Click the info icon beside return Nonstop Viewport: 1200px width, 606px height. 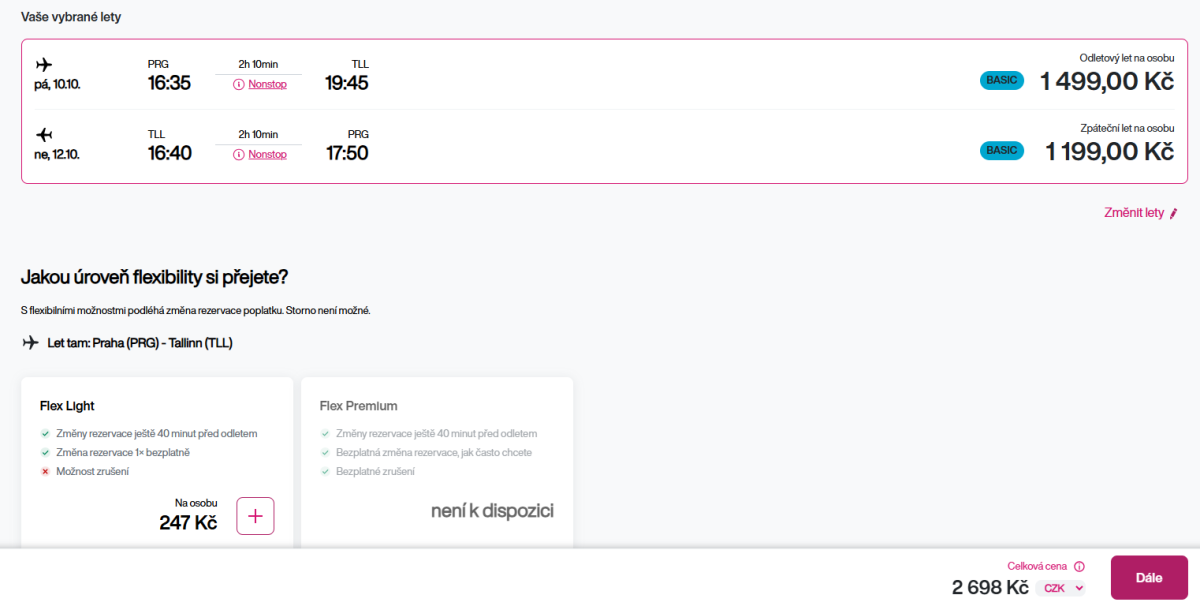pos(239,155)
